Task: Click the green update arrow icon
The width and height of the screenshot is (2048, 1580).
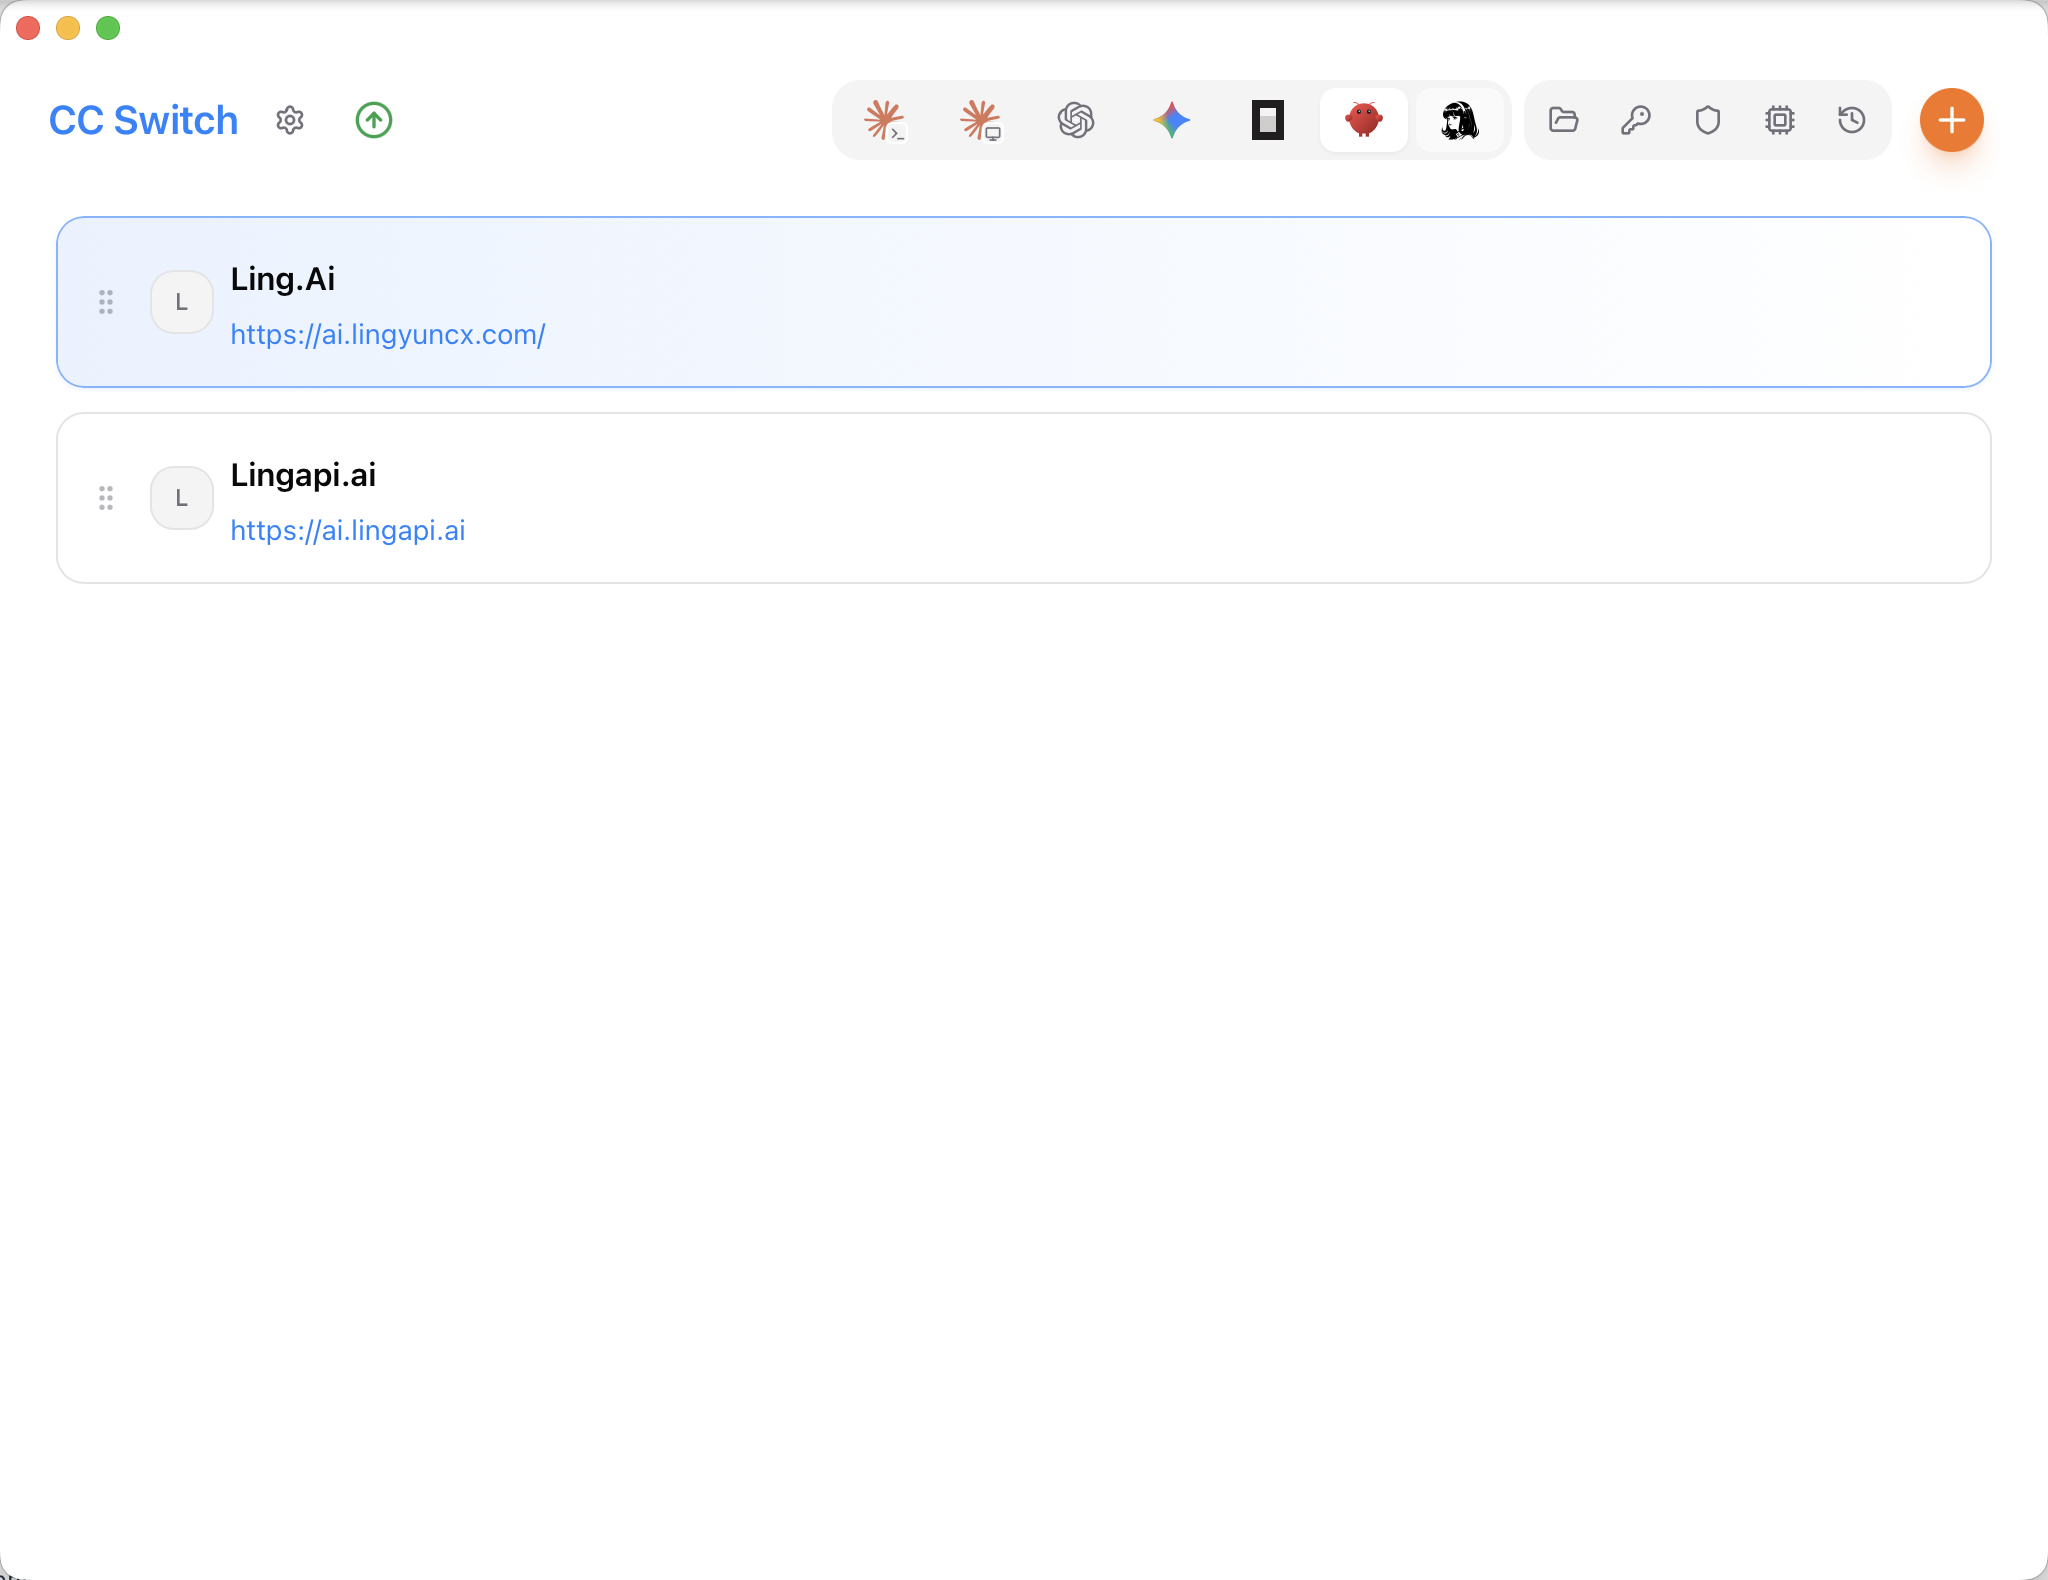Action: pyautogui.click(x=374, y=120)
